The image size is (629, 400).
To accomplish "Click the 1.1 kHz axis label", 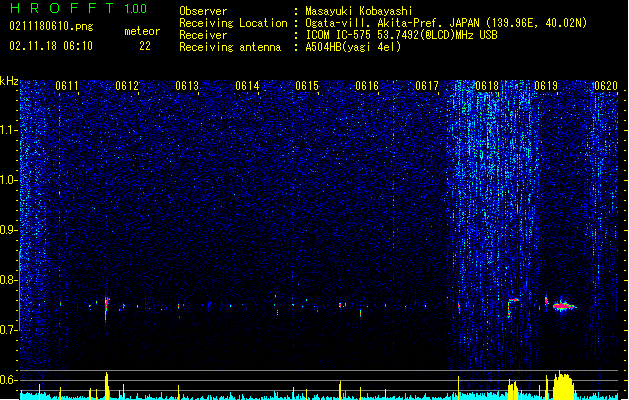I will (8, 130).
